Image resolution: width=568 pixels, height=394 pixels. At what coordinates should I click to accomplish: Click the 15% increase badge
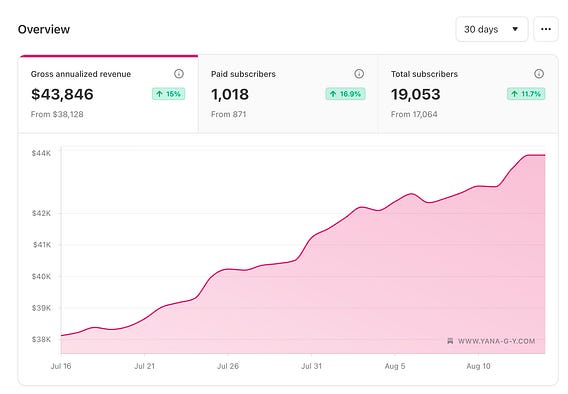(168, 94)
